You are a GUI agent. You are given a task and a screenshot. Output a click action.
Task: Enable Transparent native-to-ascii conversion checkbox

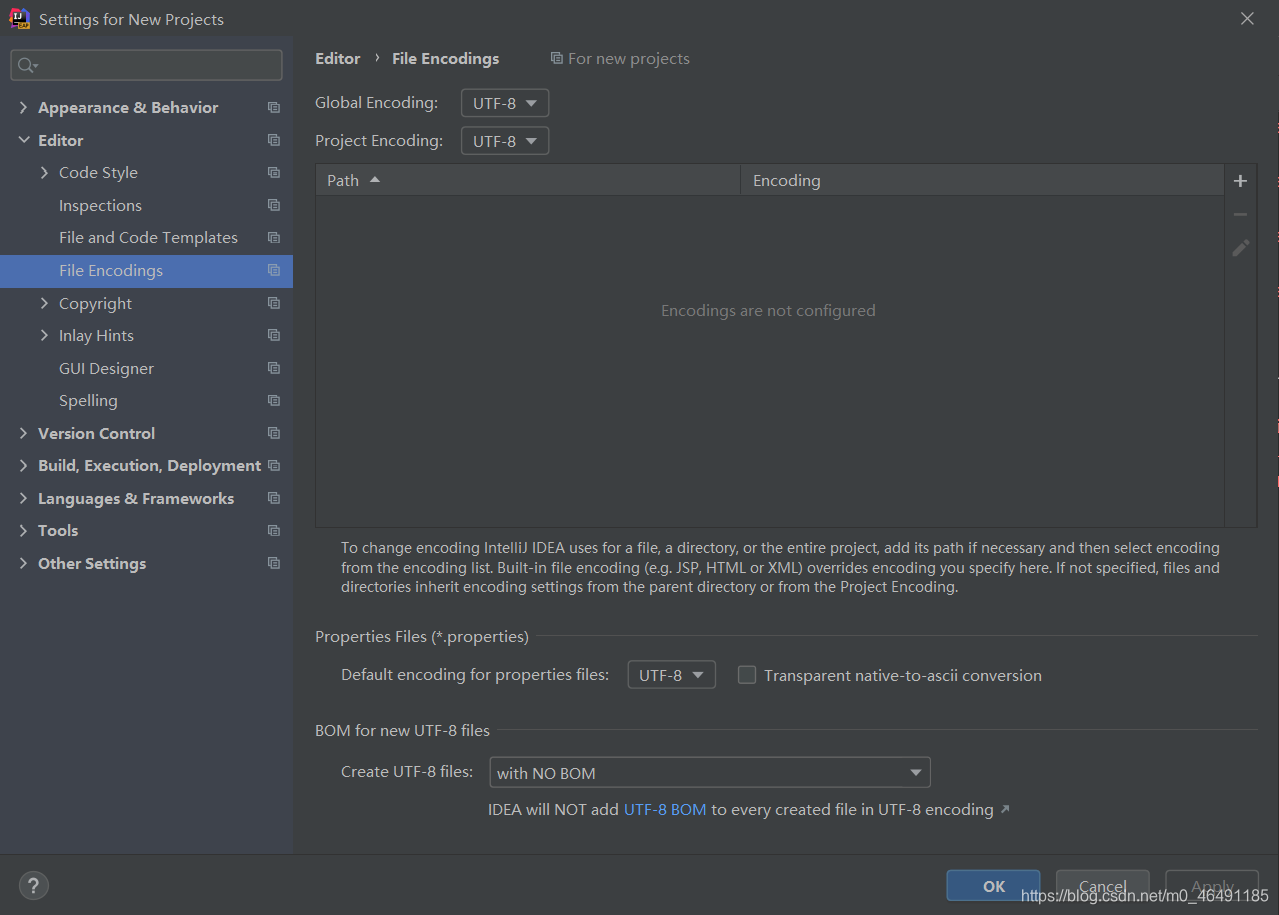747,675
